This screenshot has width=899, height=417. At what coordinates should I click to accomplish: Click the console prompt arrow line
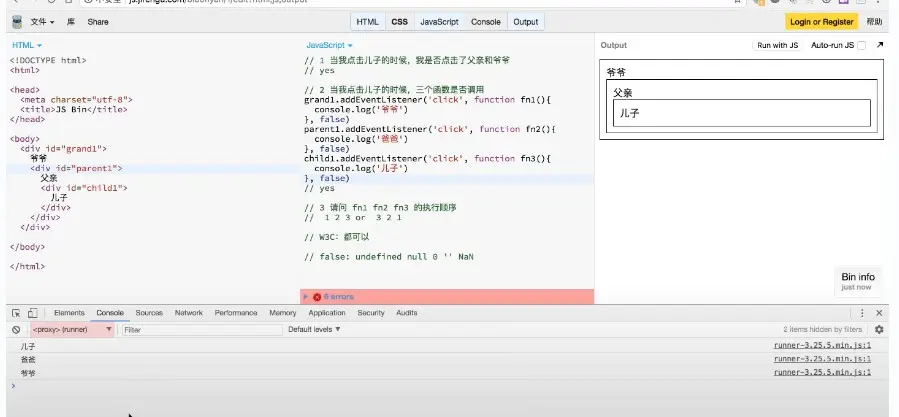pos(447,385)
